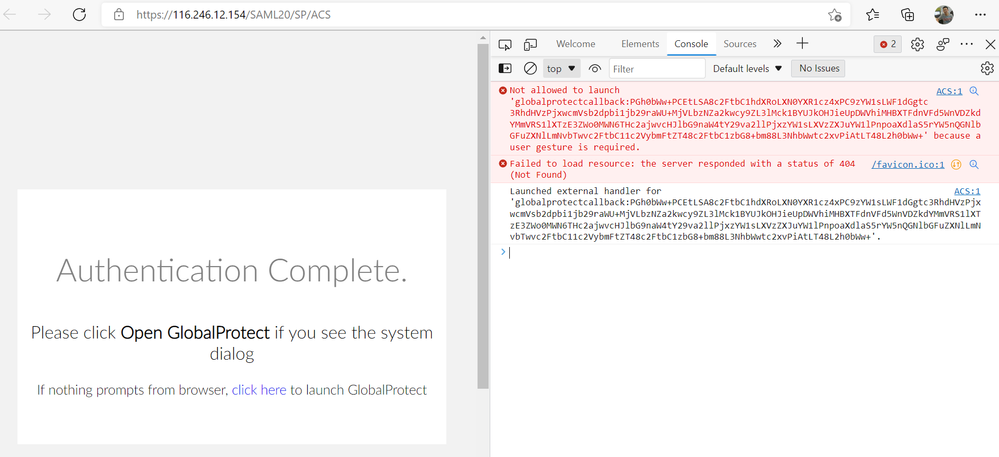Open the Collections icon

[908, 15]
